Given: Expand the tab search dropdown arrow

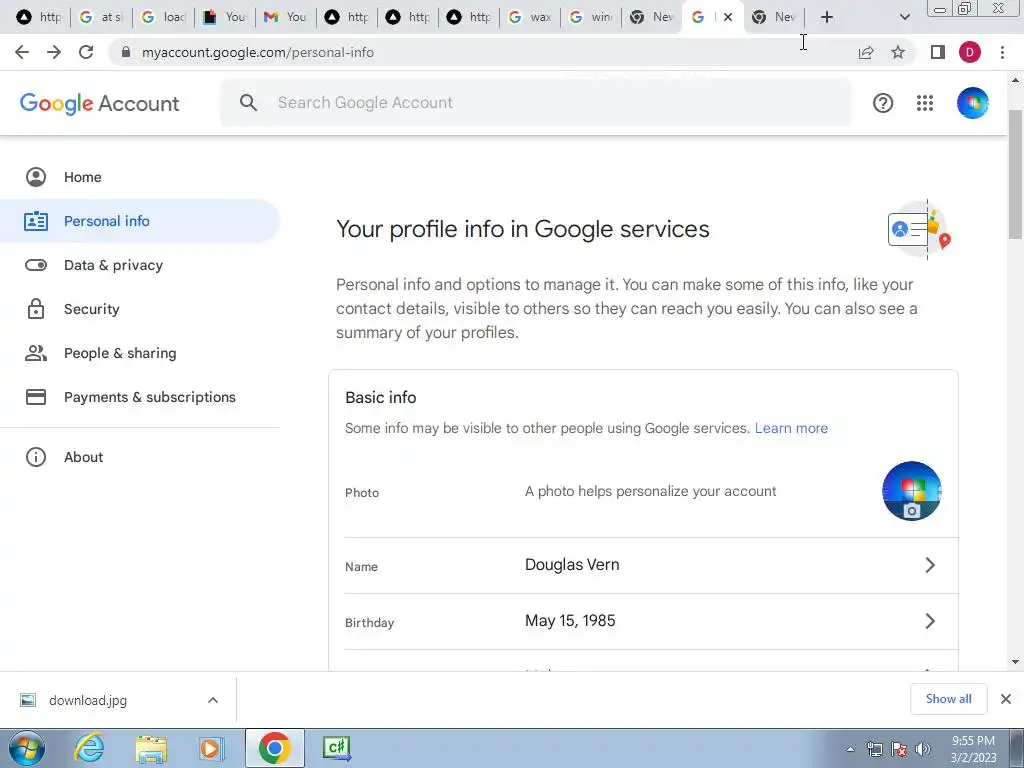Looking at the screenshot, I should point(904,17).
